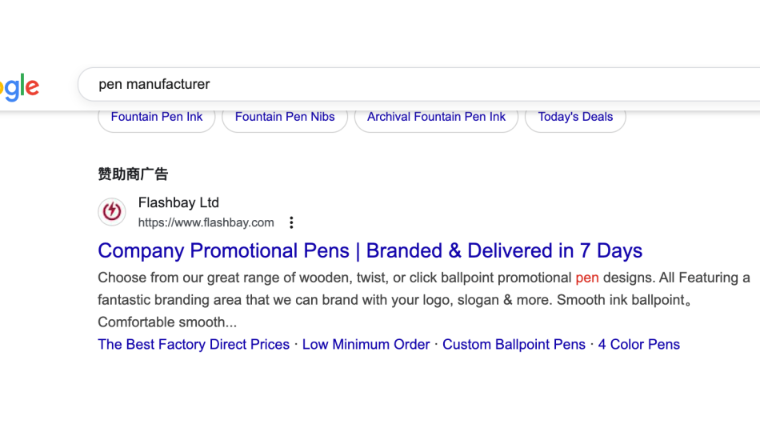Follow the Low Minimum Order sitelink
This screenshot has width=760, height=440.
click(x=366, y=344)
